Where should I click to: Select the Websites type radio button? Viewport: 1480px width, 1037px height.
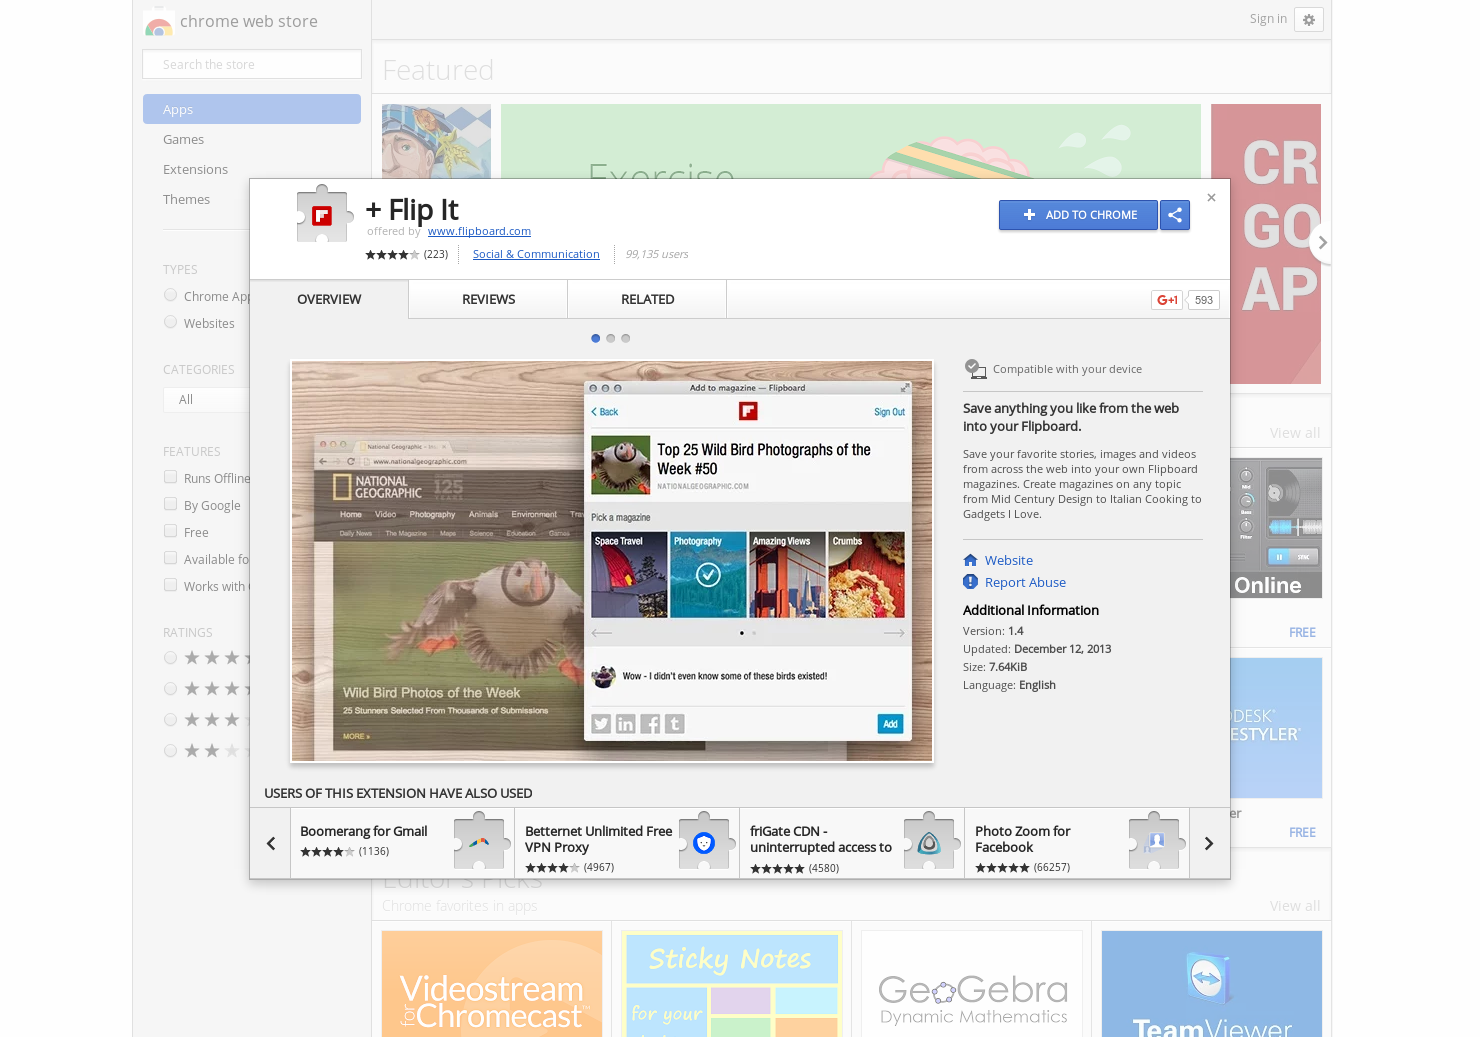[x=170, y=322]
